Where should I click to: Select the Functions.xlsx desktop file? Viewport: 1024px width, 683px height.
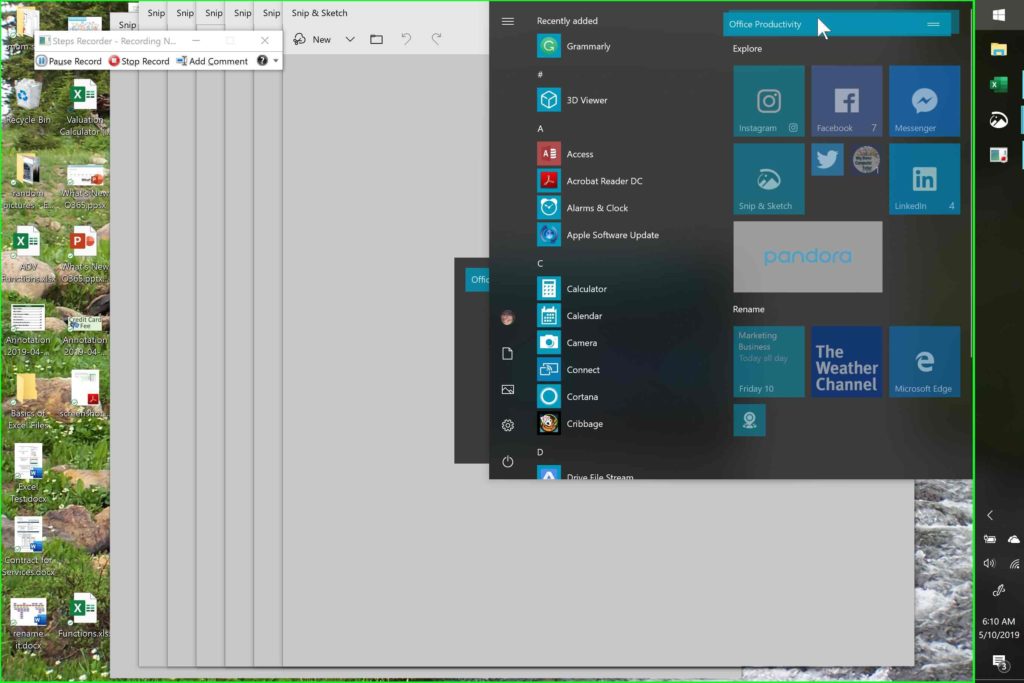click(83, 616)
